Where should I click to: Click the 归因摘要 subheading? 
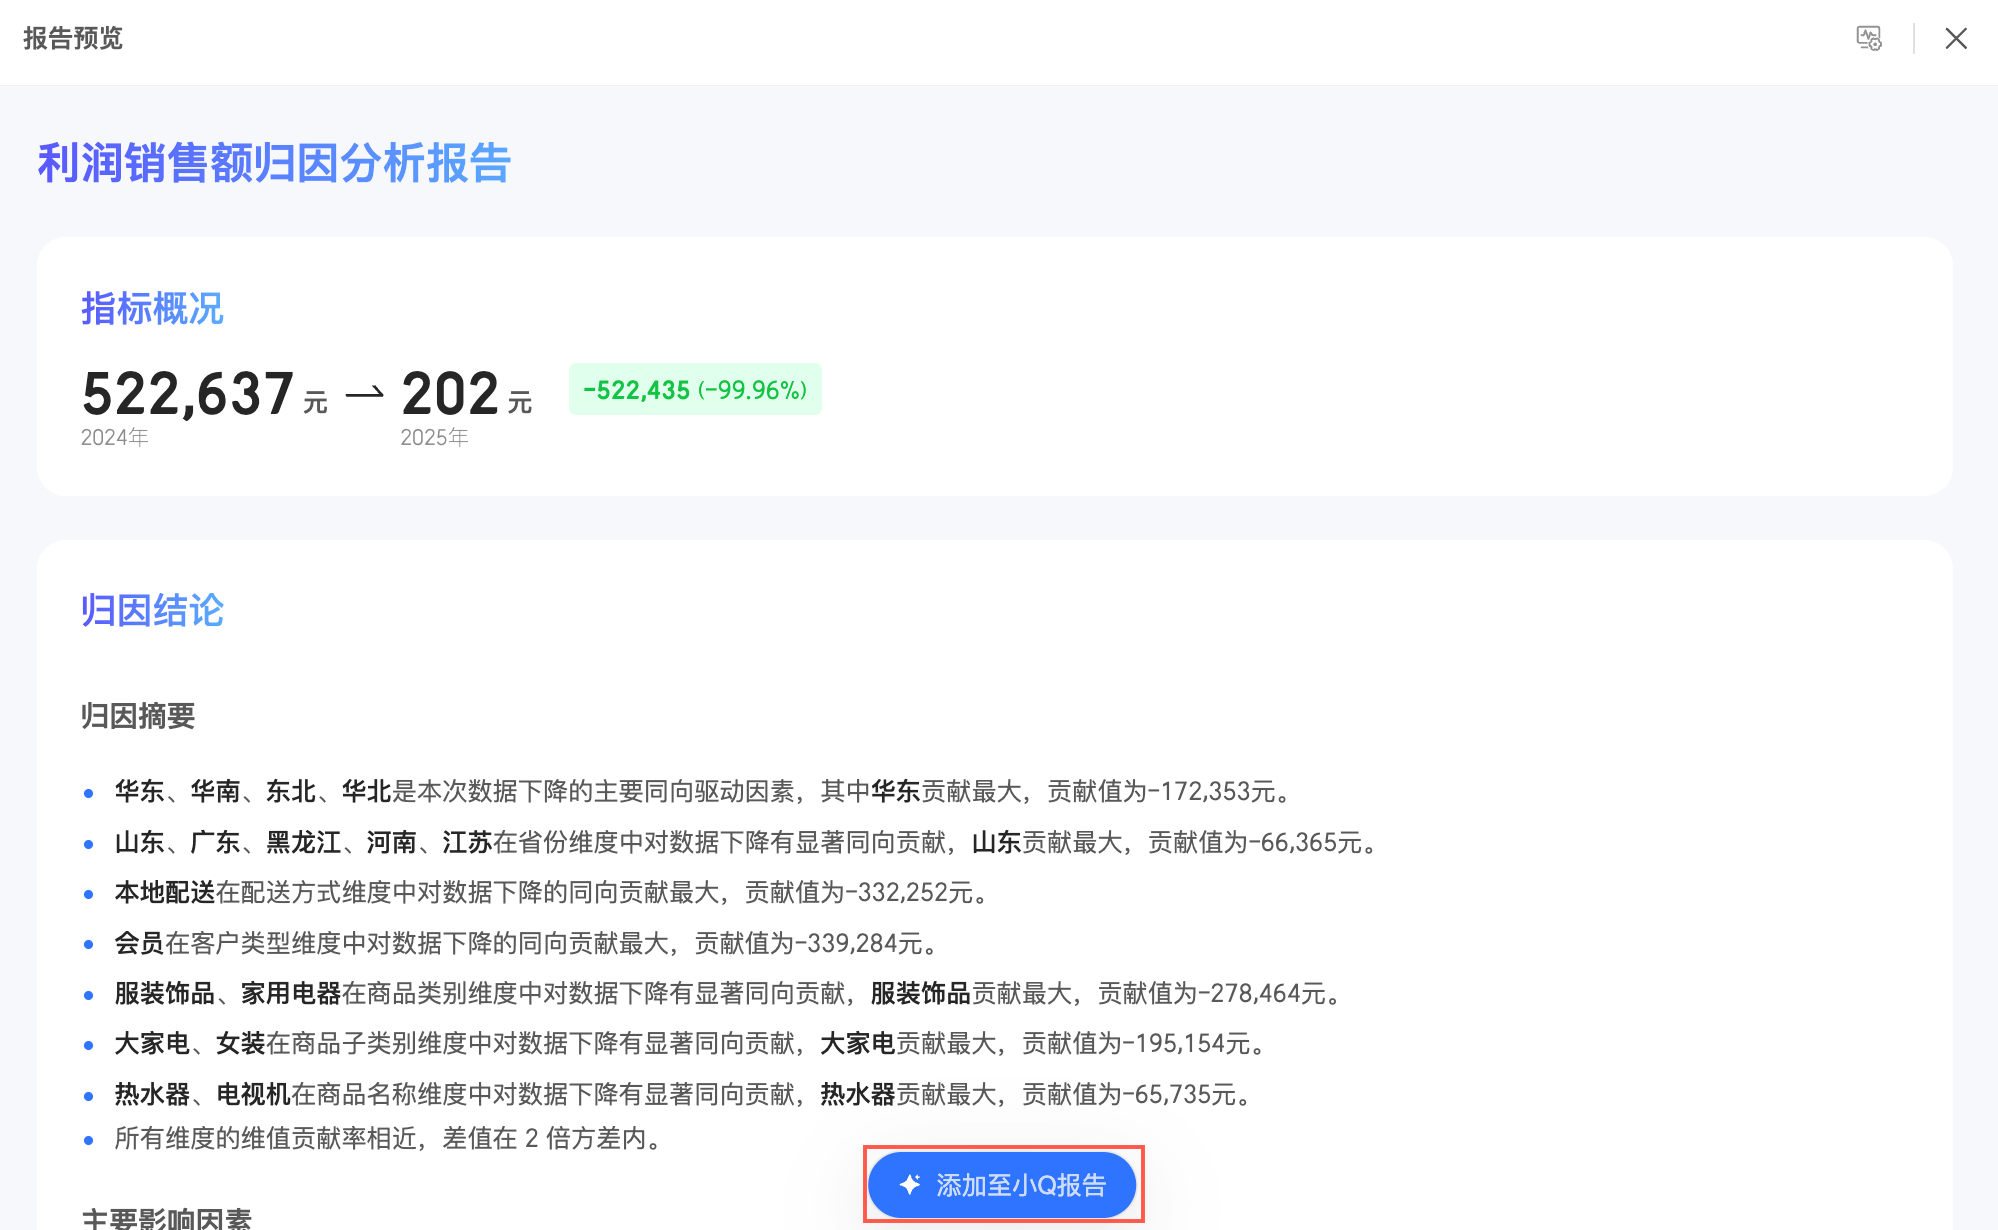[138, 716]
